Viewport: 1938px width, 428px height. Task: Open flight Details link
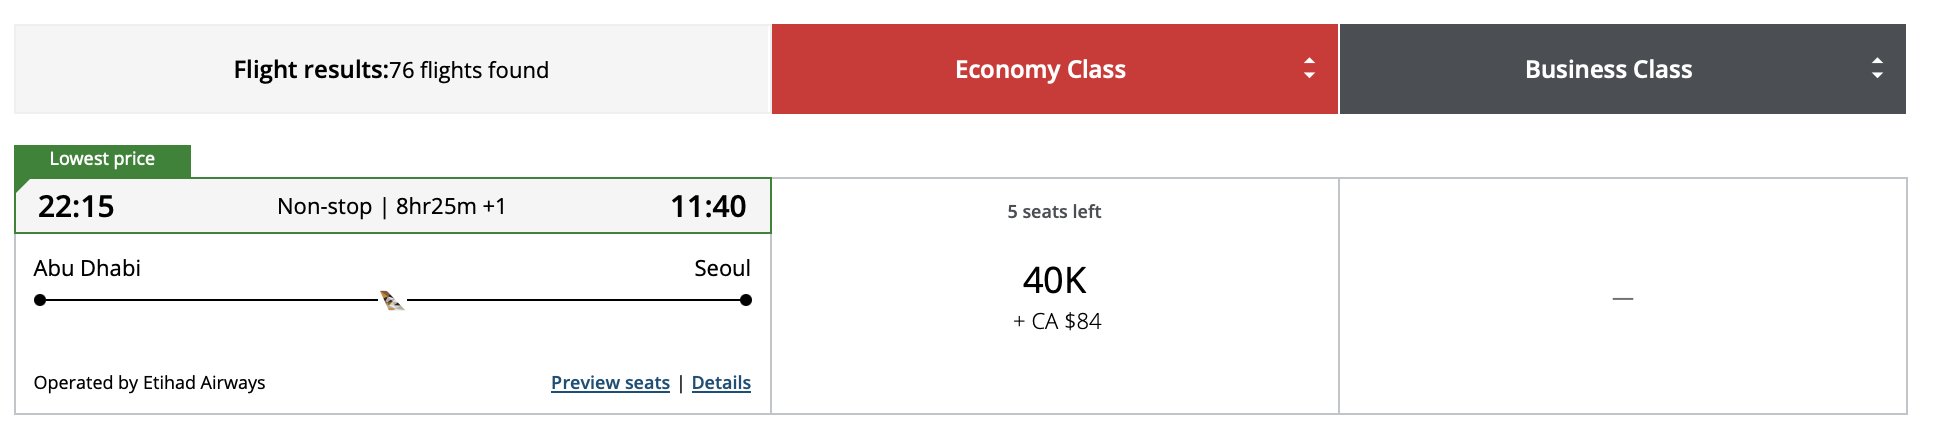coord(721,383)
